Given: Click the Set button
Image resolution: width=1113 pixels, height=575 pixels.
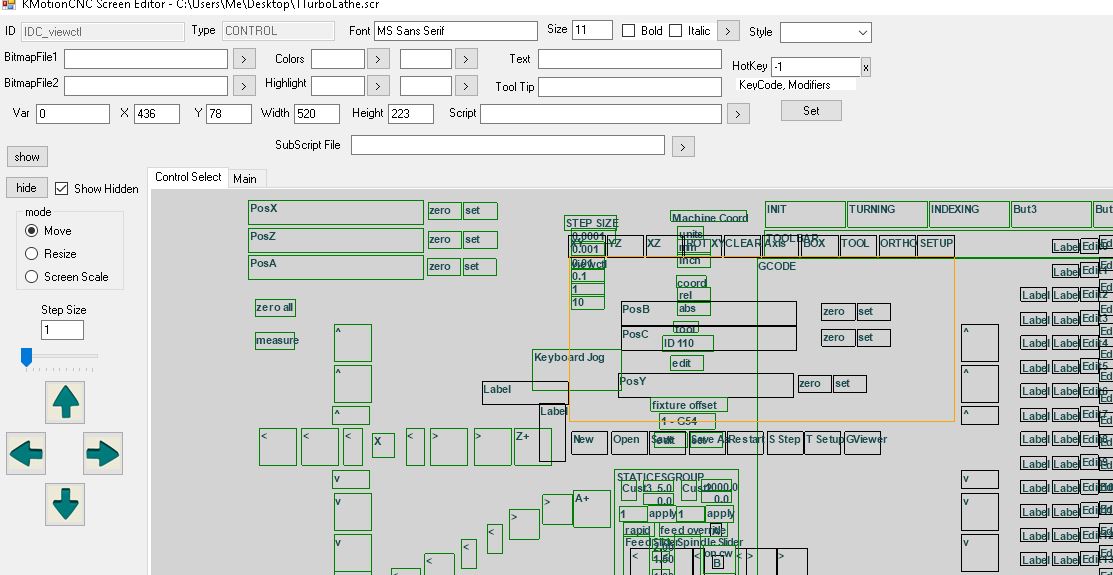Looking at the screenshot, I should [811, 111].
